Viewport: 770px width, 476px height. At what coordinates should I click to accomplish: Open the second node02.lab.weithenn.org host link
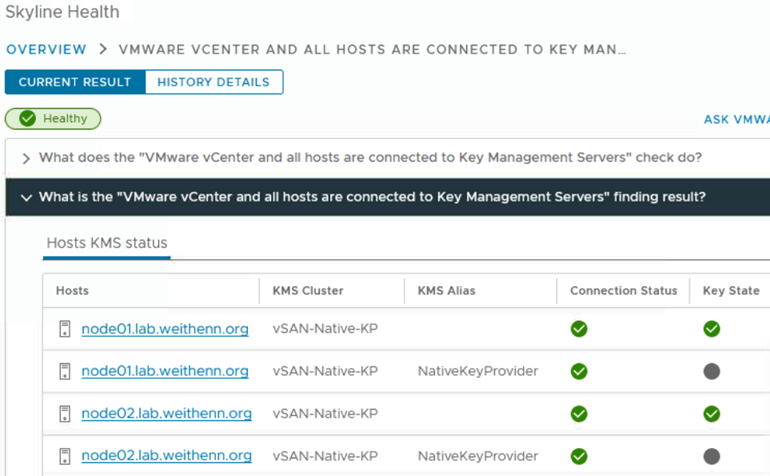tap(166, 456)
